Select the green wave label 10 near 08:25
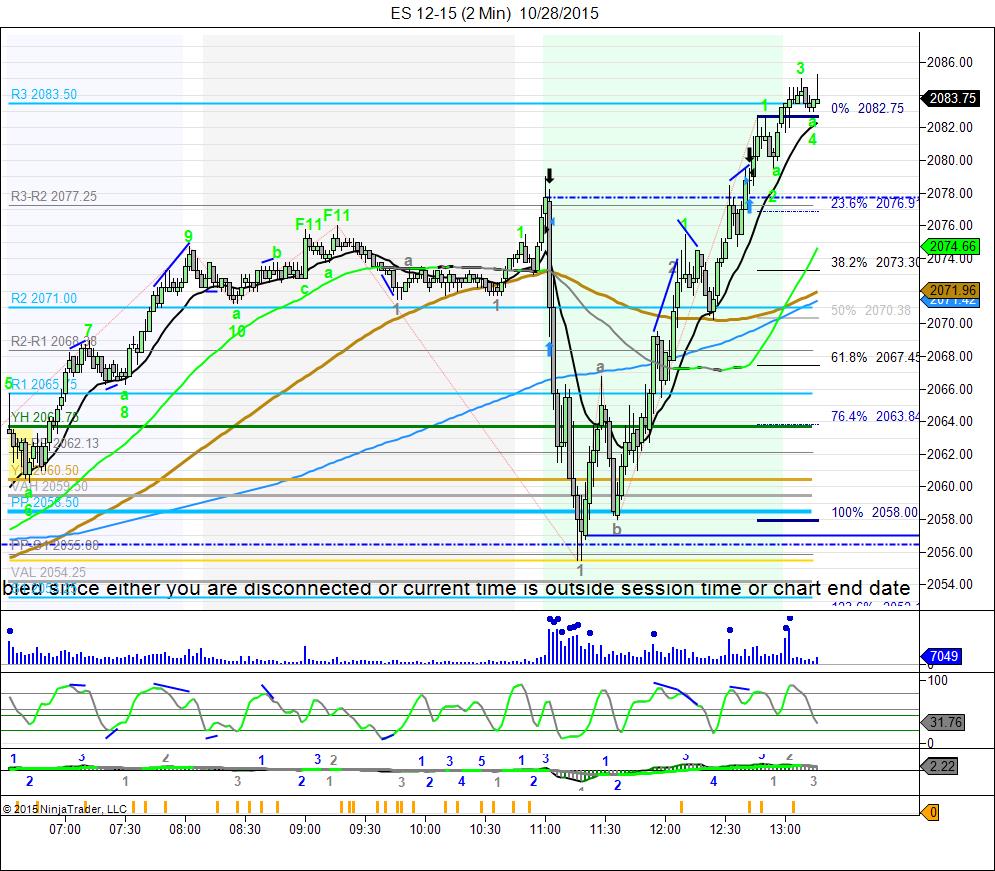Viewport: 995px width, 871px height. click(237, 331)
